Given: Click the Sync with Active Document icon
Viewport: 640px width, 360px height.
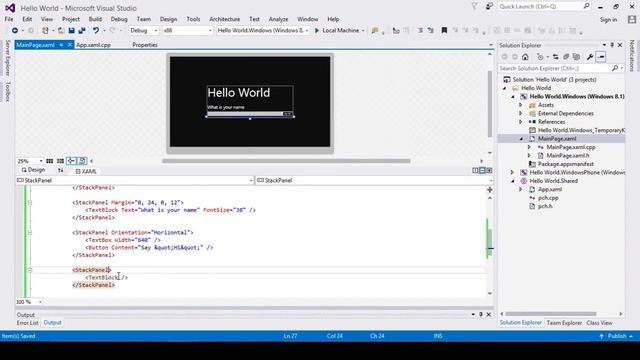Looking at the screenshot, I should 555,57.
